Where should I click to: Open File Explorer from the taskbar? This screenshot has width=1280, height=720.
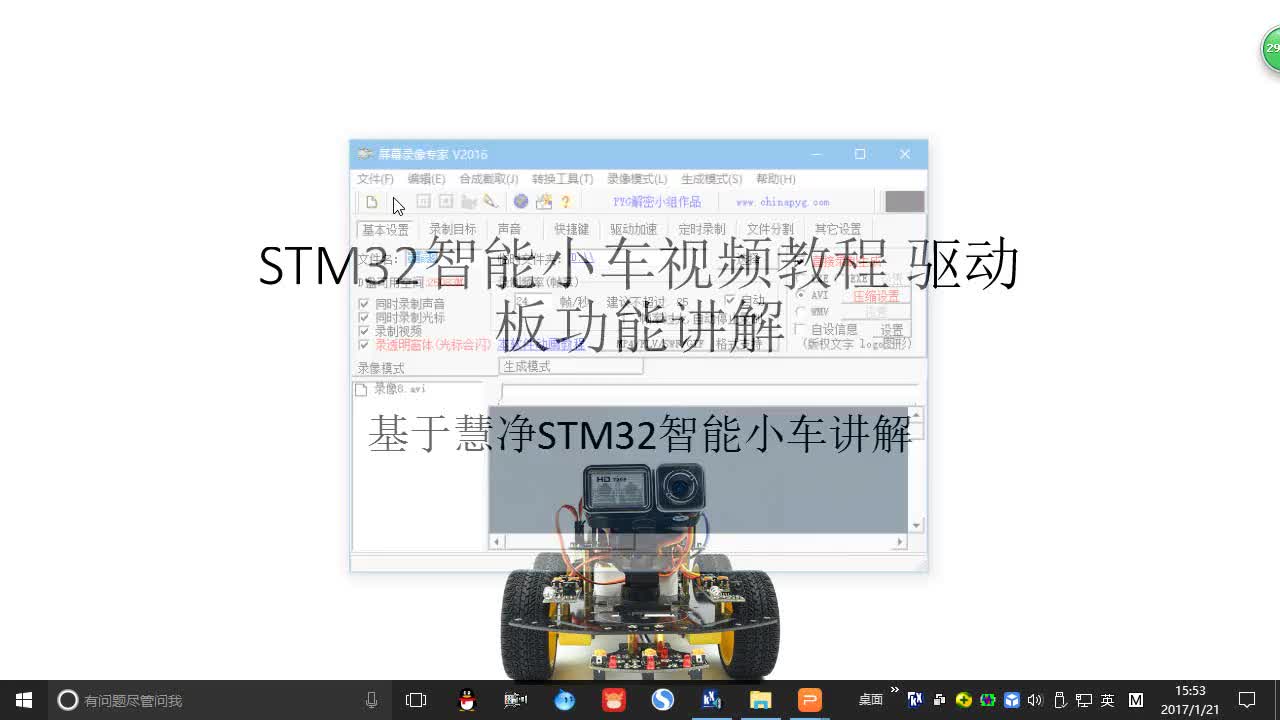pyautogui.click(x=761, y=700)
